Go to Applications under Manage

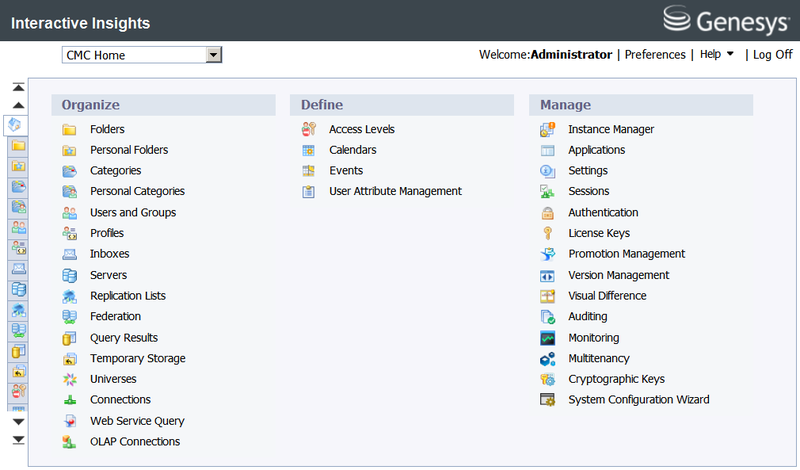point(596,150)
